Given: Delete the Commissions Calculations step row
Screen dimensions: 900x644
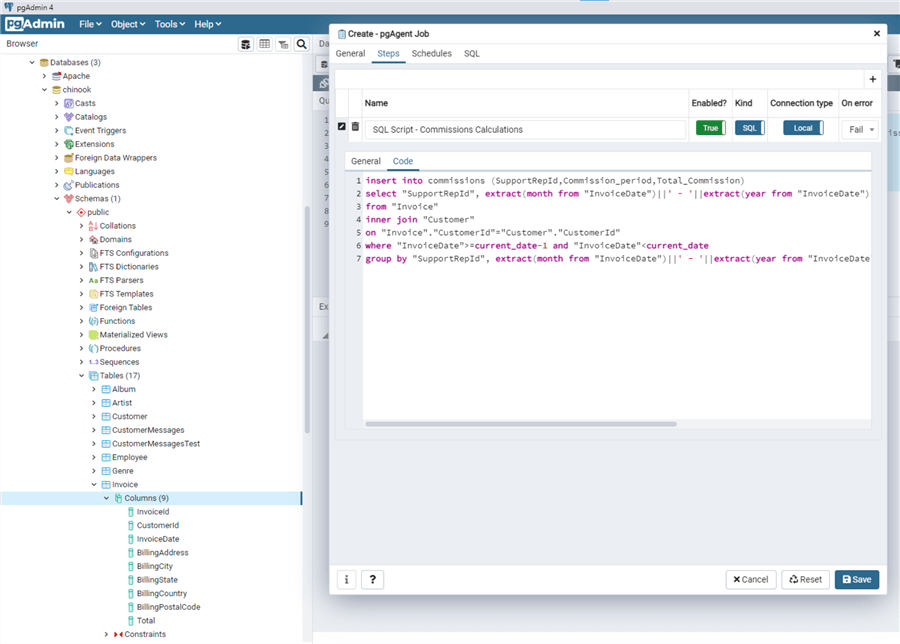Looking at the screenshot, I should (x=355, y=127).
